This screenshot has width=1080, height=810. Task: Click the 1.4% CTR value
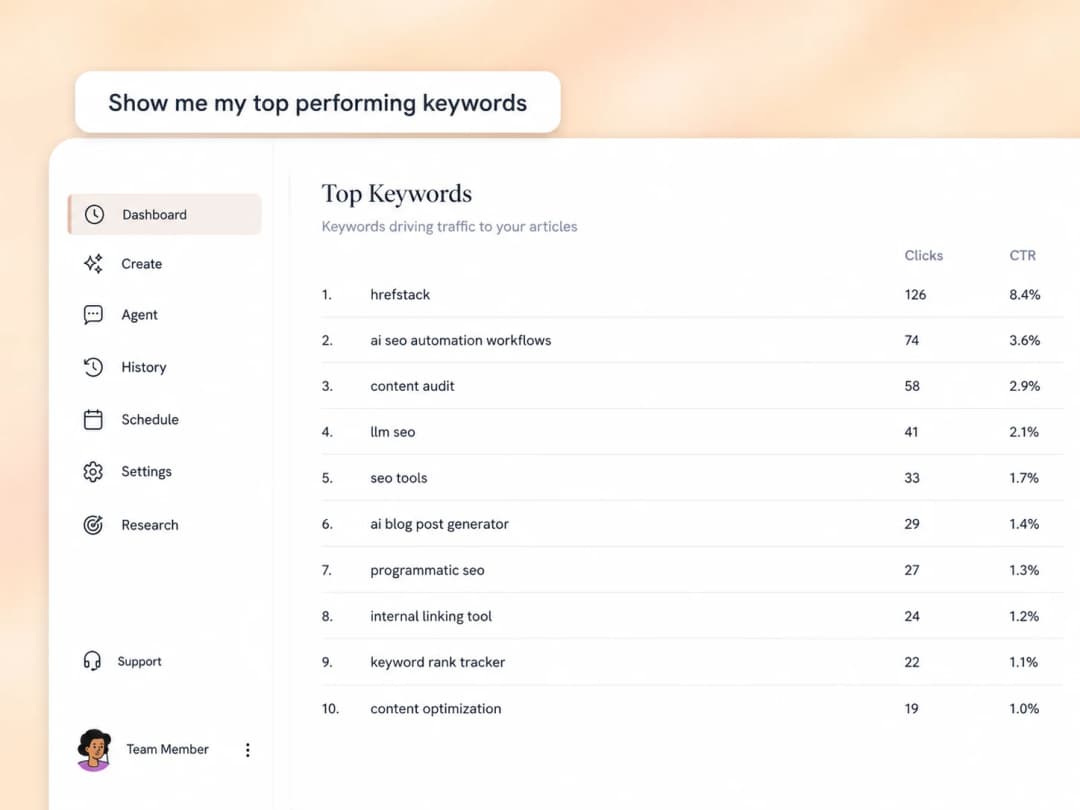tap(1024, 524)
